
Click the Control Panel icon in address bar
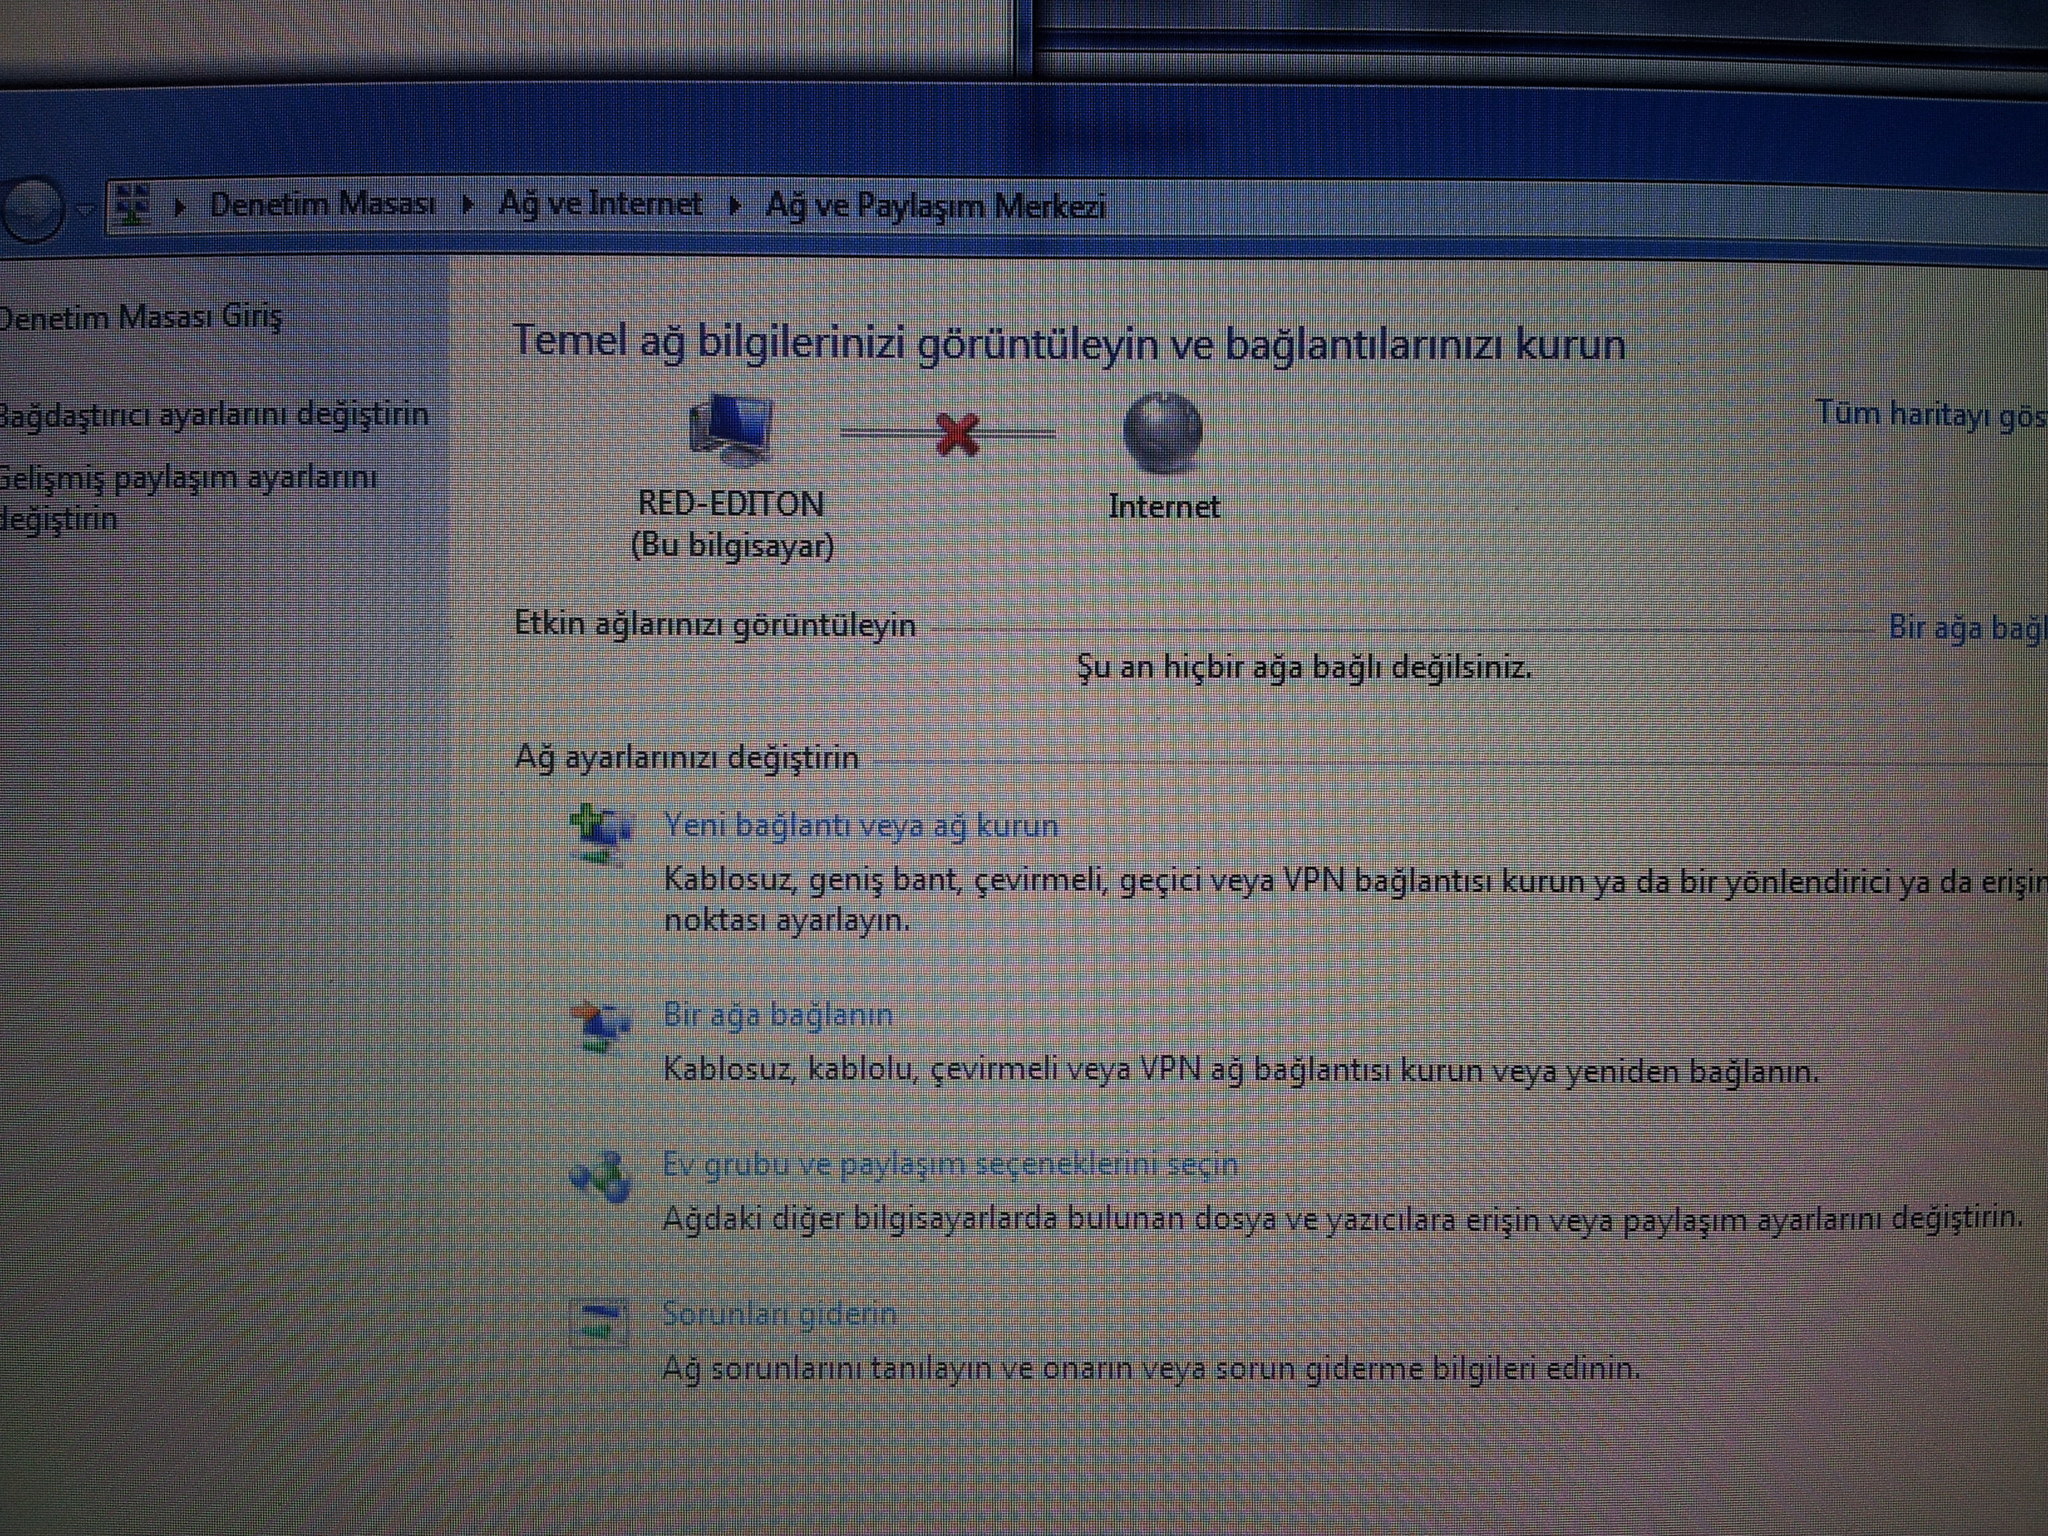tap(133, 206)
